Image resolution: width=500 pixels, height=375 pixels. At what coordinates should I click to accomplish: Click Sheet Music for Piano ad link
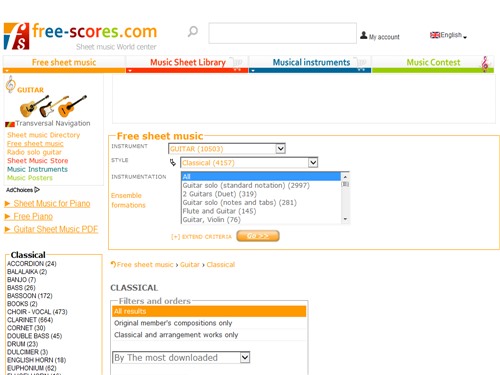coord(47,204)
